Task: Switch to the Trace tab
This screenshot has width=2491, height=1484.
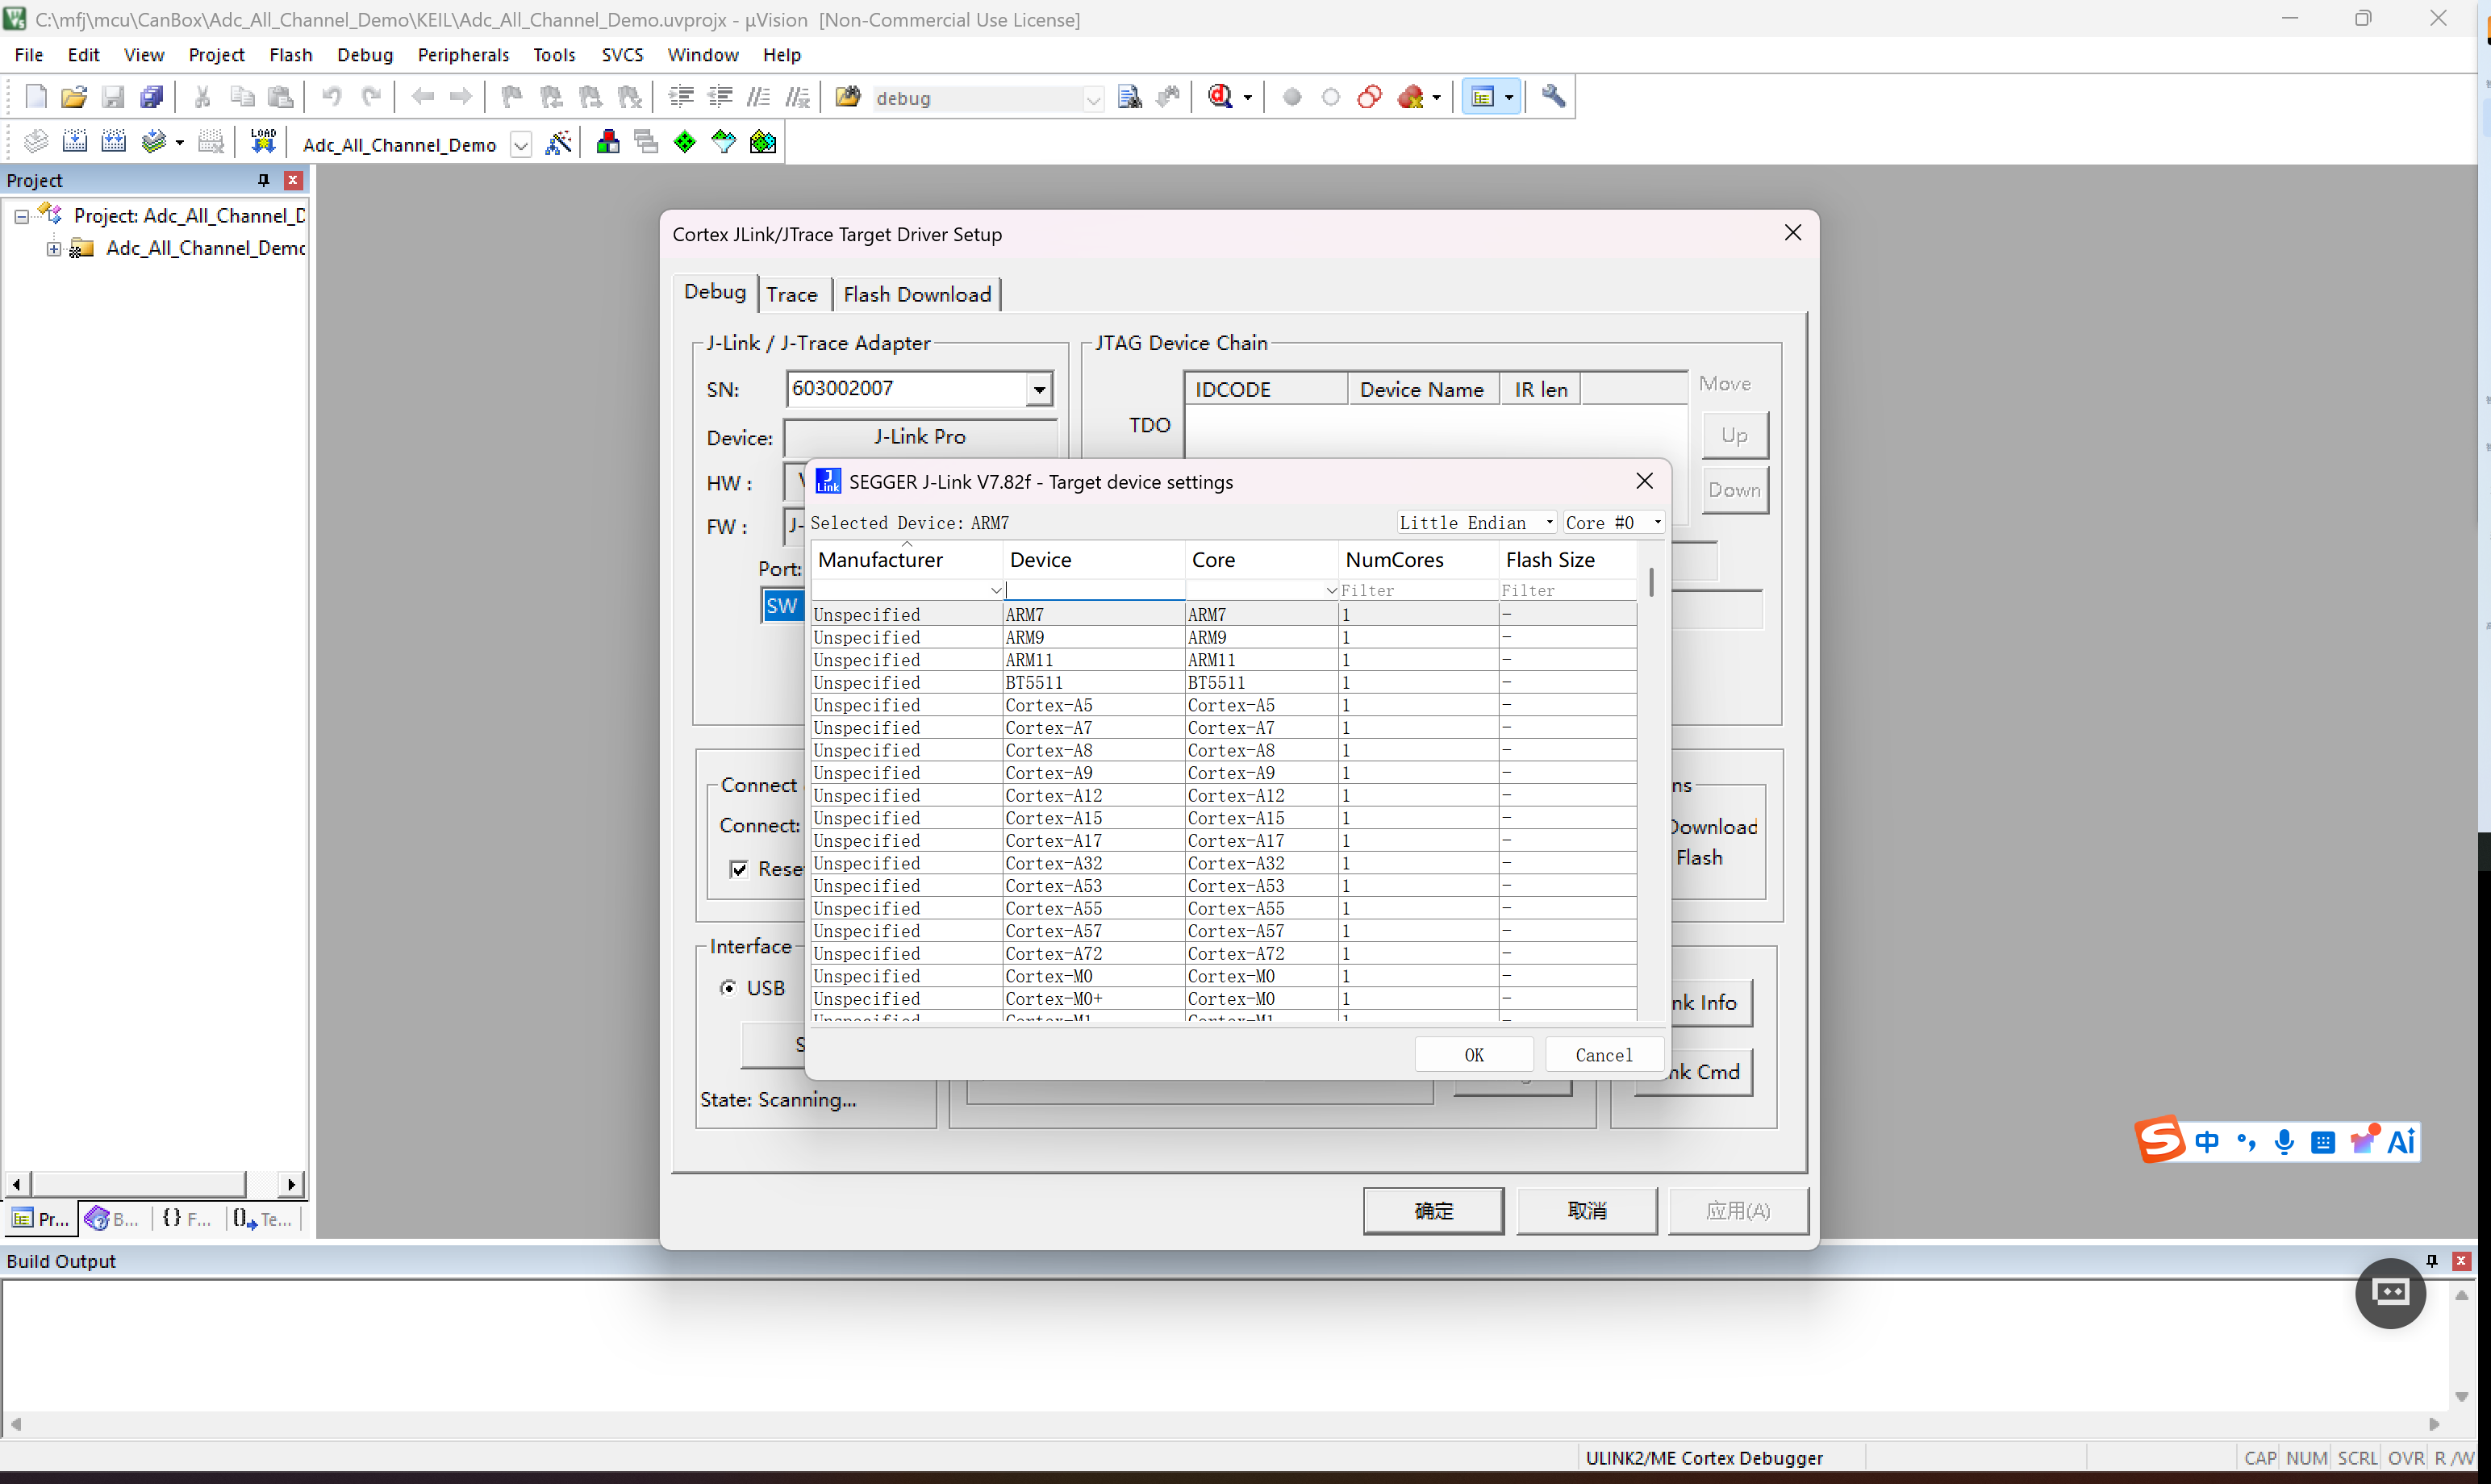Action: (792, 295)
